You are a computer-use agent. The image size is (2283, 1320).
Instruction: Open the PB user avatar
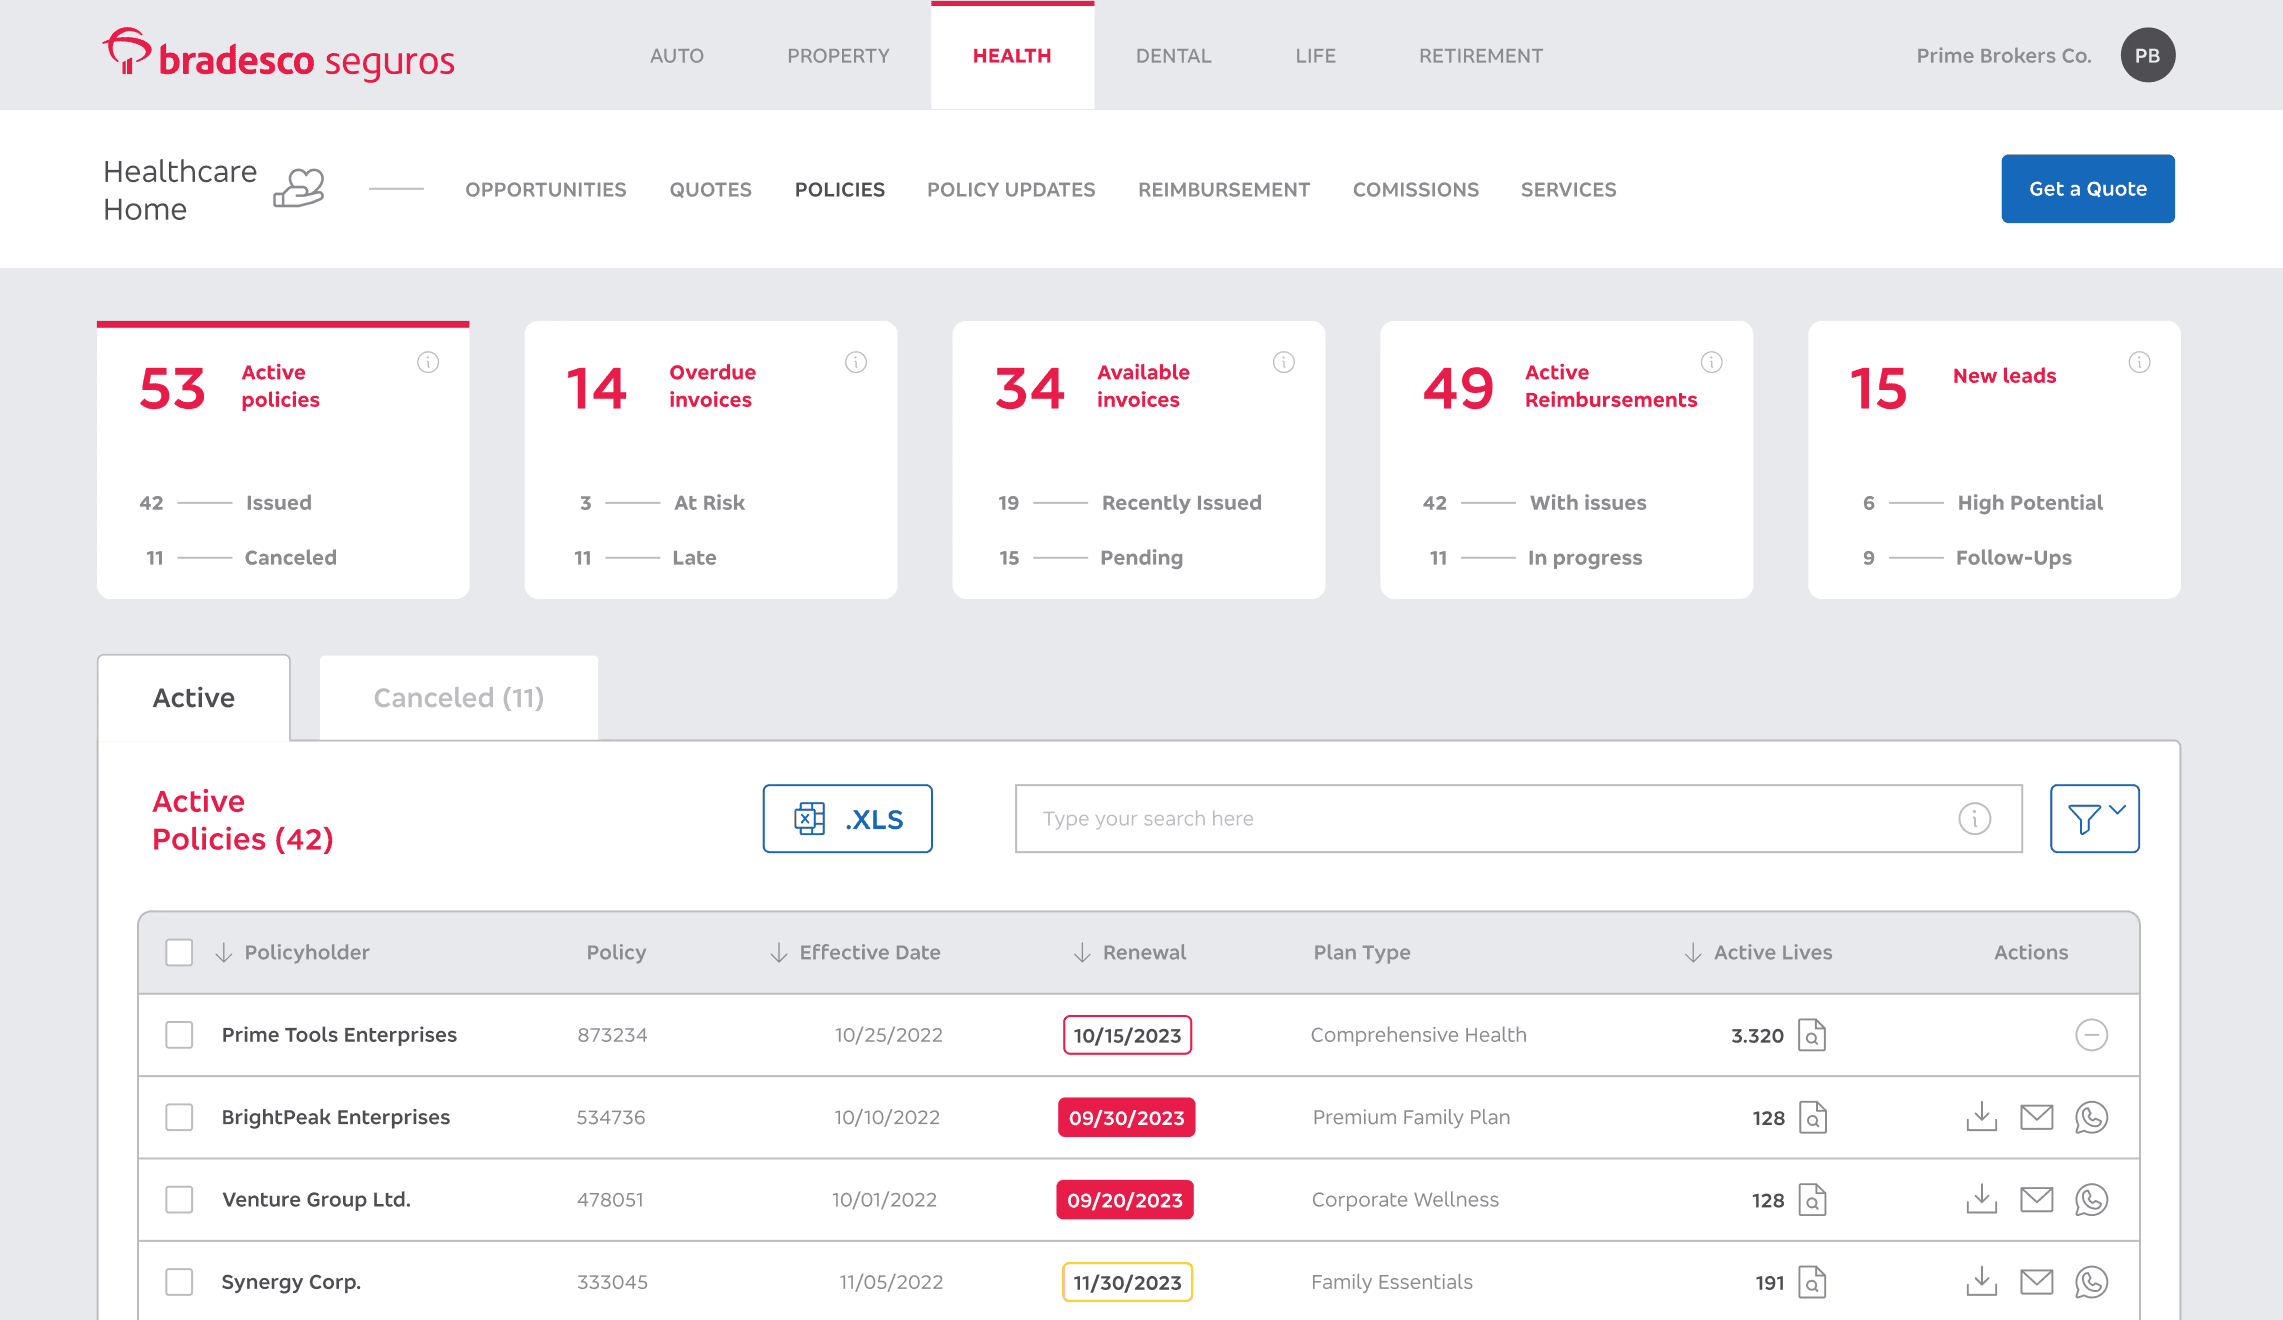(x=2147, y=55)
